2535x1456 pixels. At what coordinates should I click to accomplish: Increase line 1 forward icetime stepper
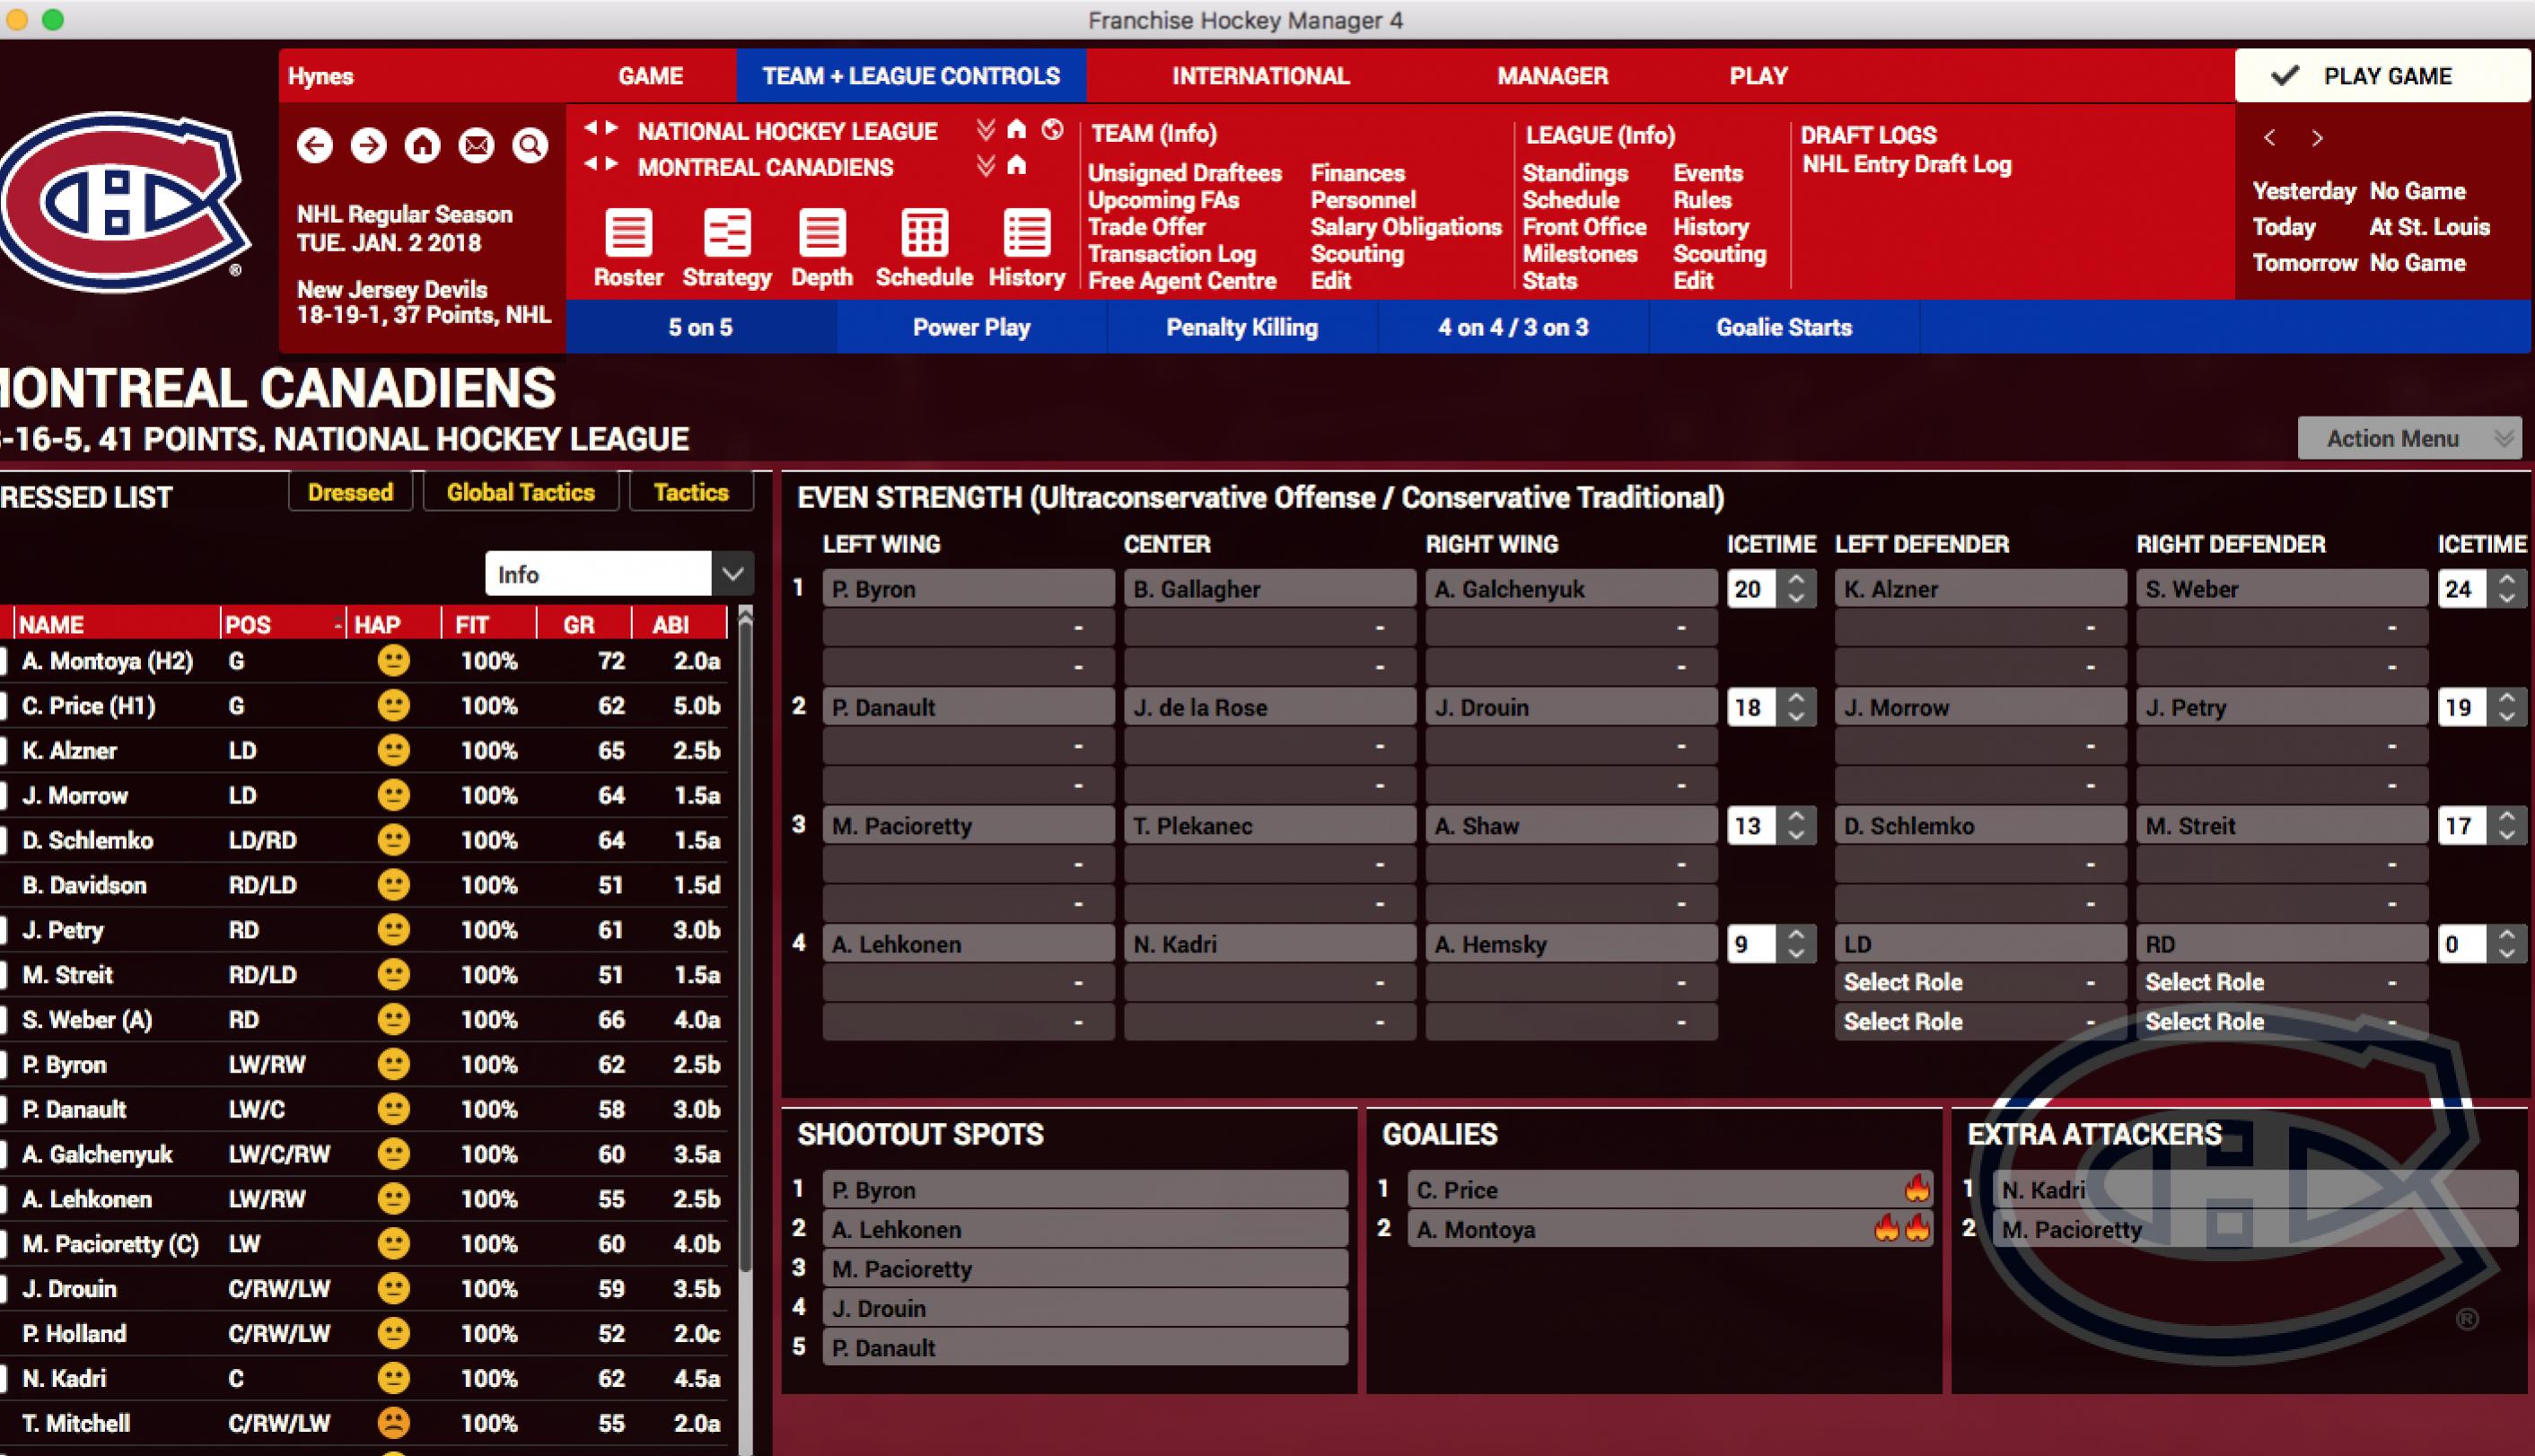(1797, 580)
